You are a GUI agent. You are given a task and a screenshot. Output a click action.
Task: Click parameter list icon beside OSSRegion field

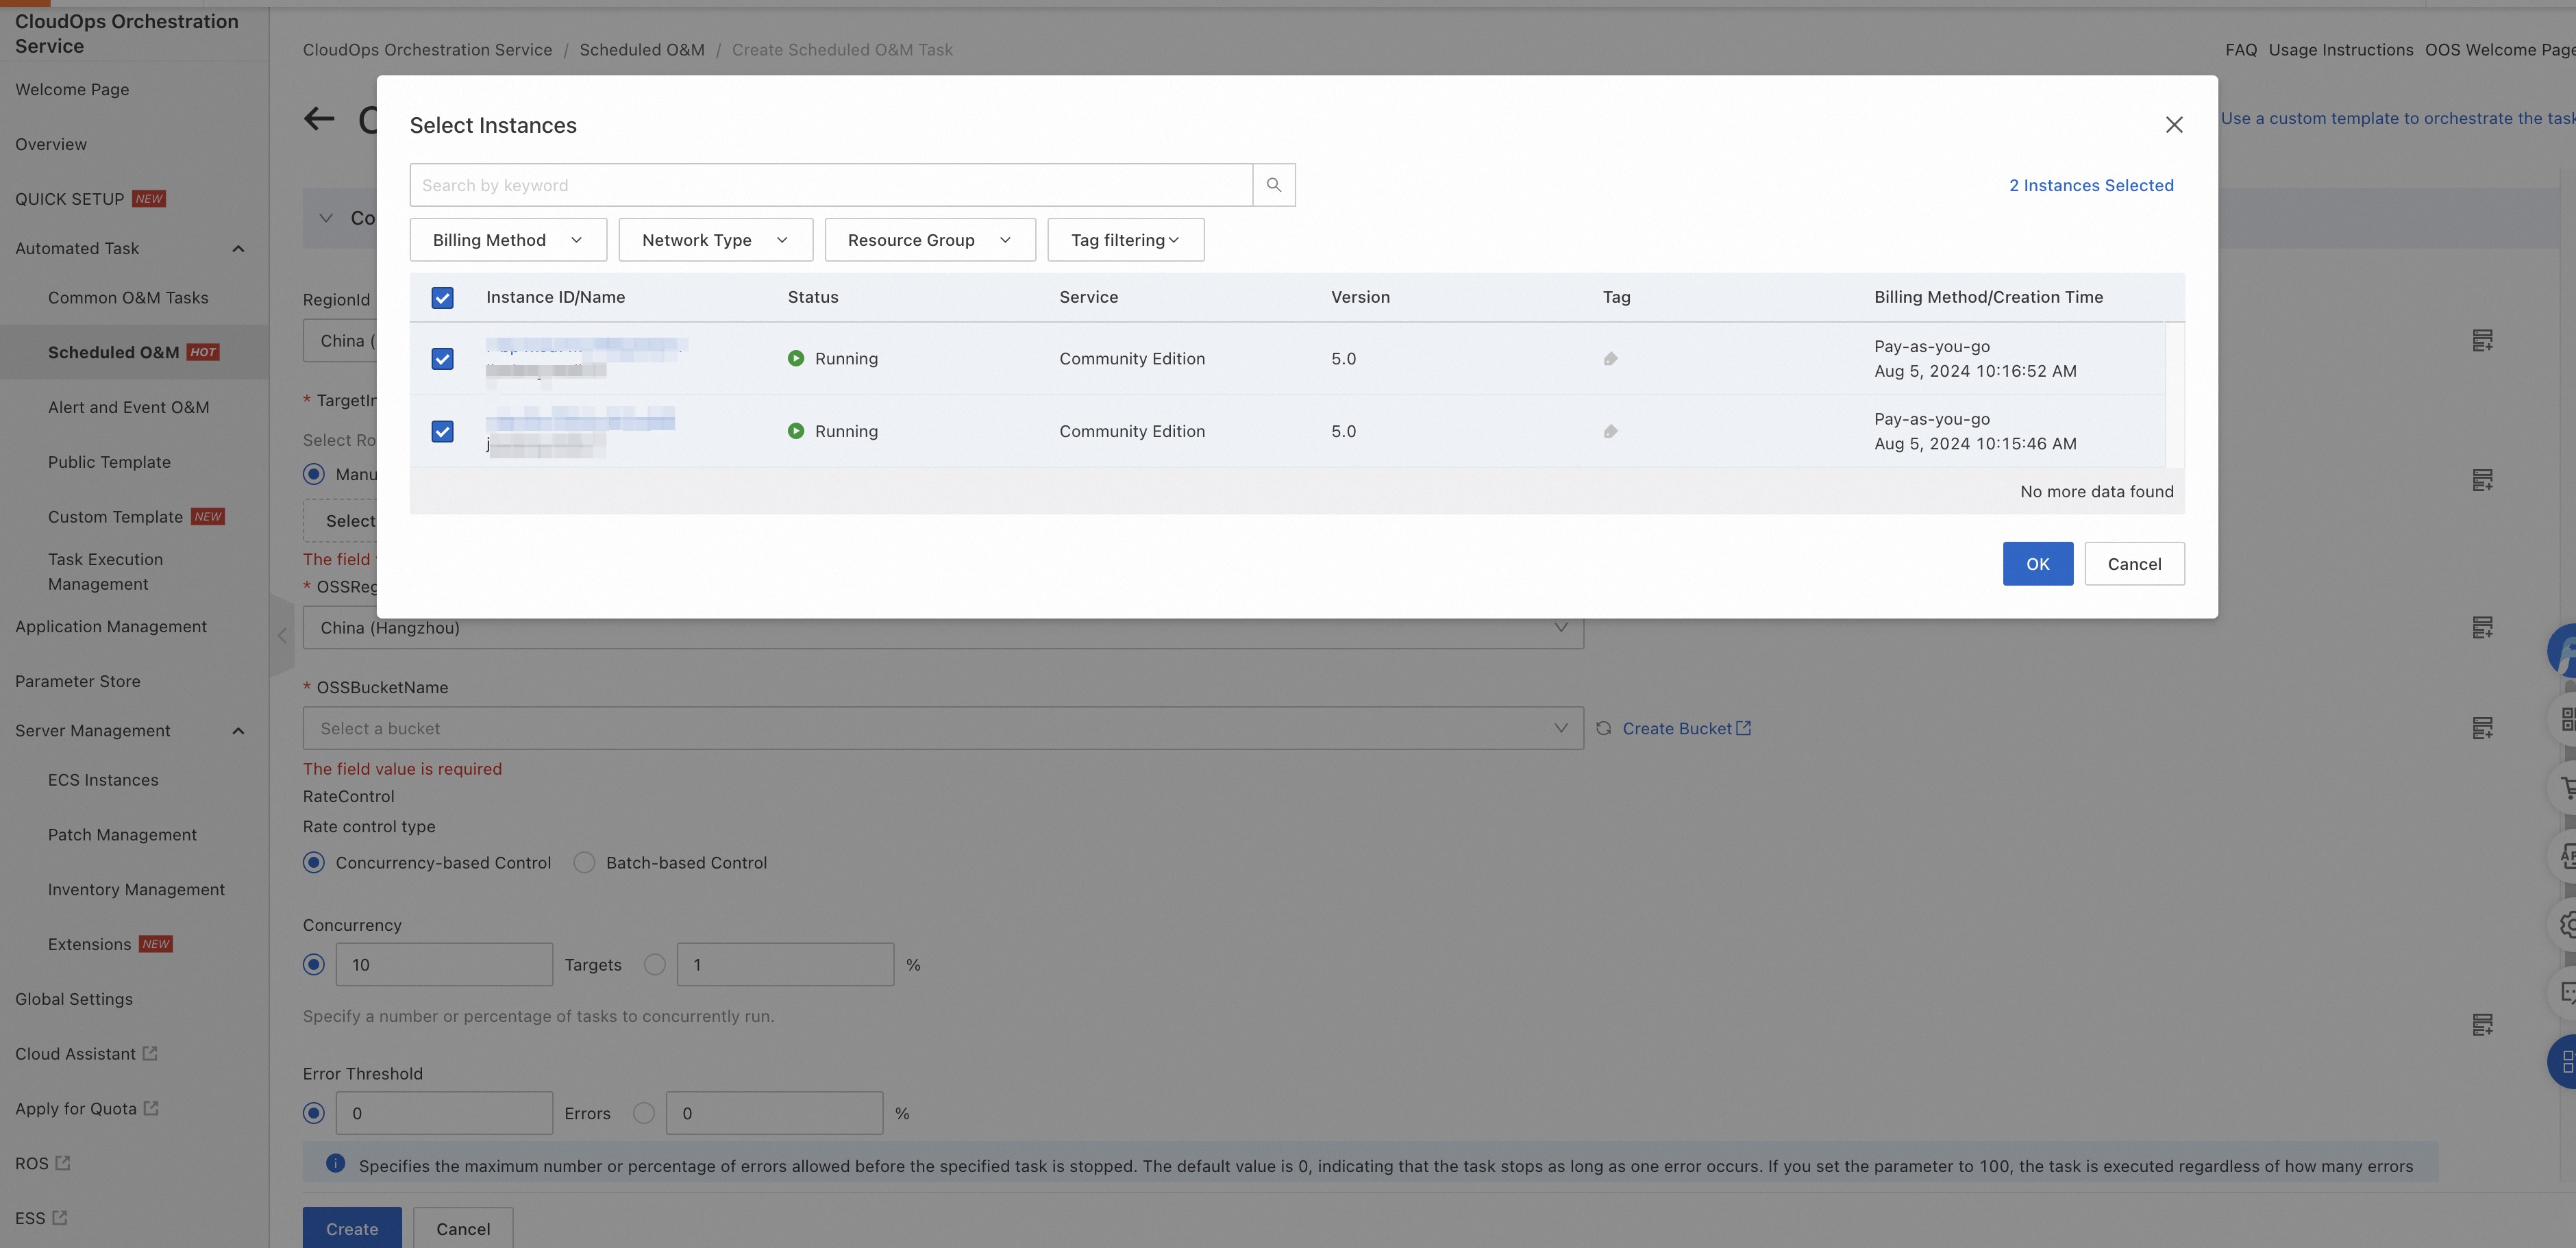point(2482,628)
